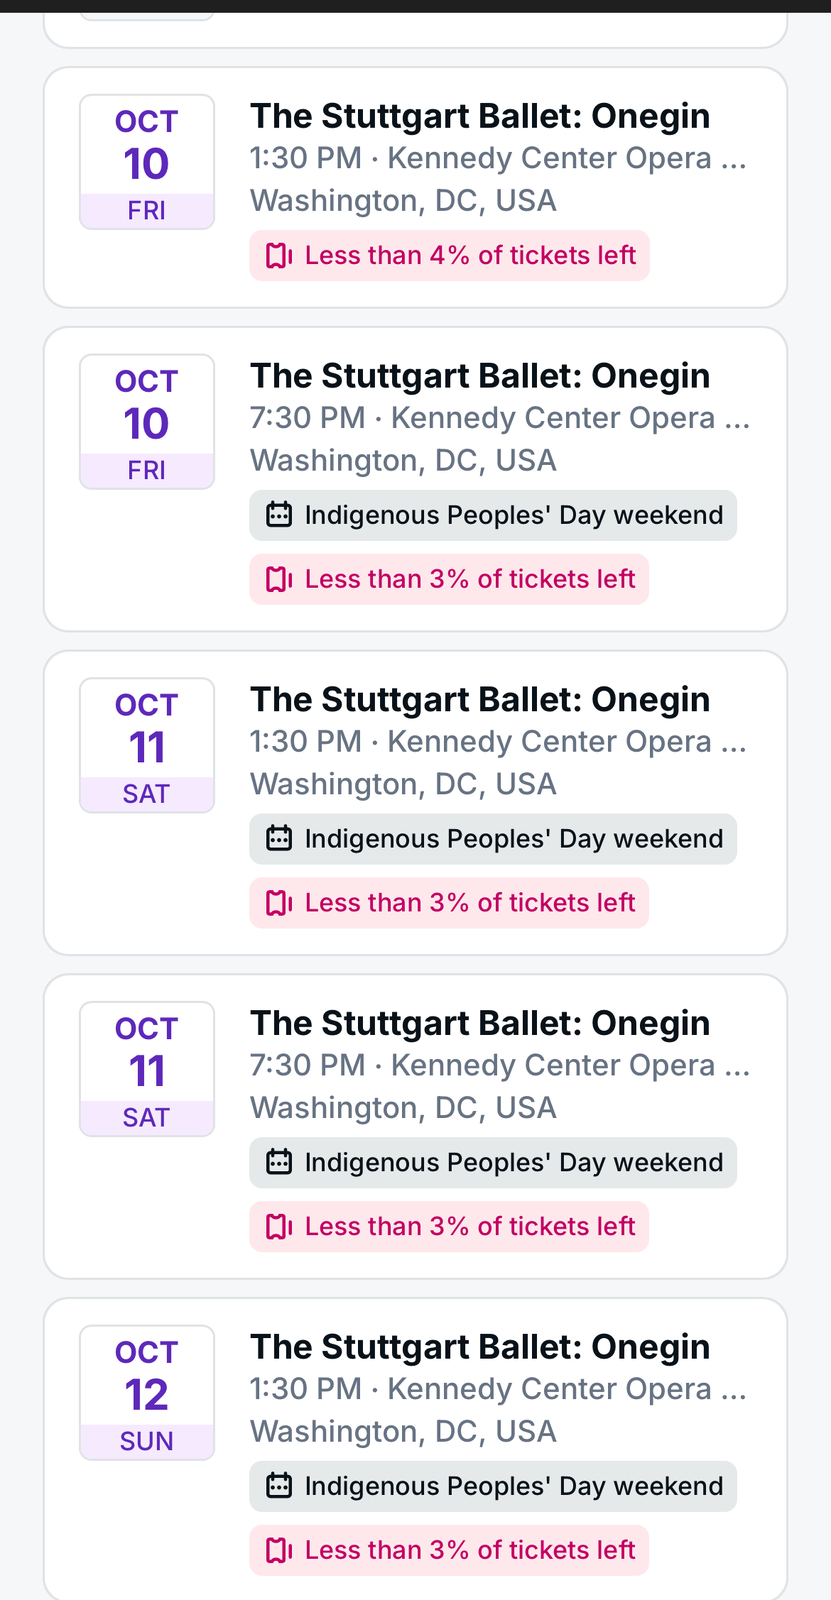Click calendar icon on Oct 12 event
The width and height of the screenshot is (831, 1600).
coord(279,1486)
